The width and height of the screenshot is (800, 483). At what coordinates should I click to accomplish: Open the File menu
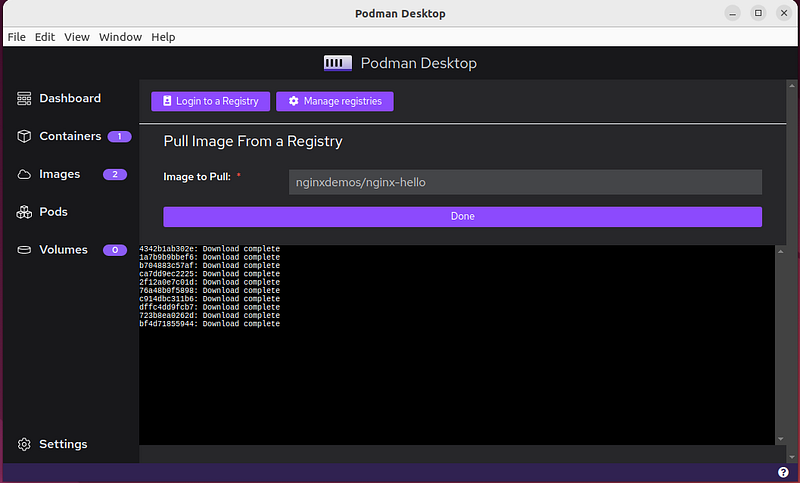click(16, 37)
